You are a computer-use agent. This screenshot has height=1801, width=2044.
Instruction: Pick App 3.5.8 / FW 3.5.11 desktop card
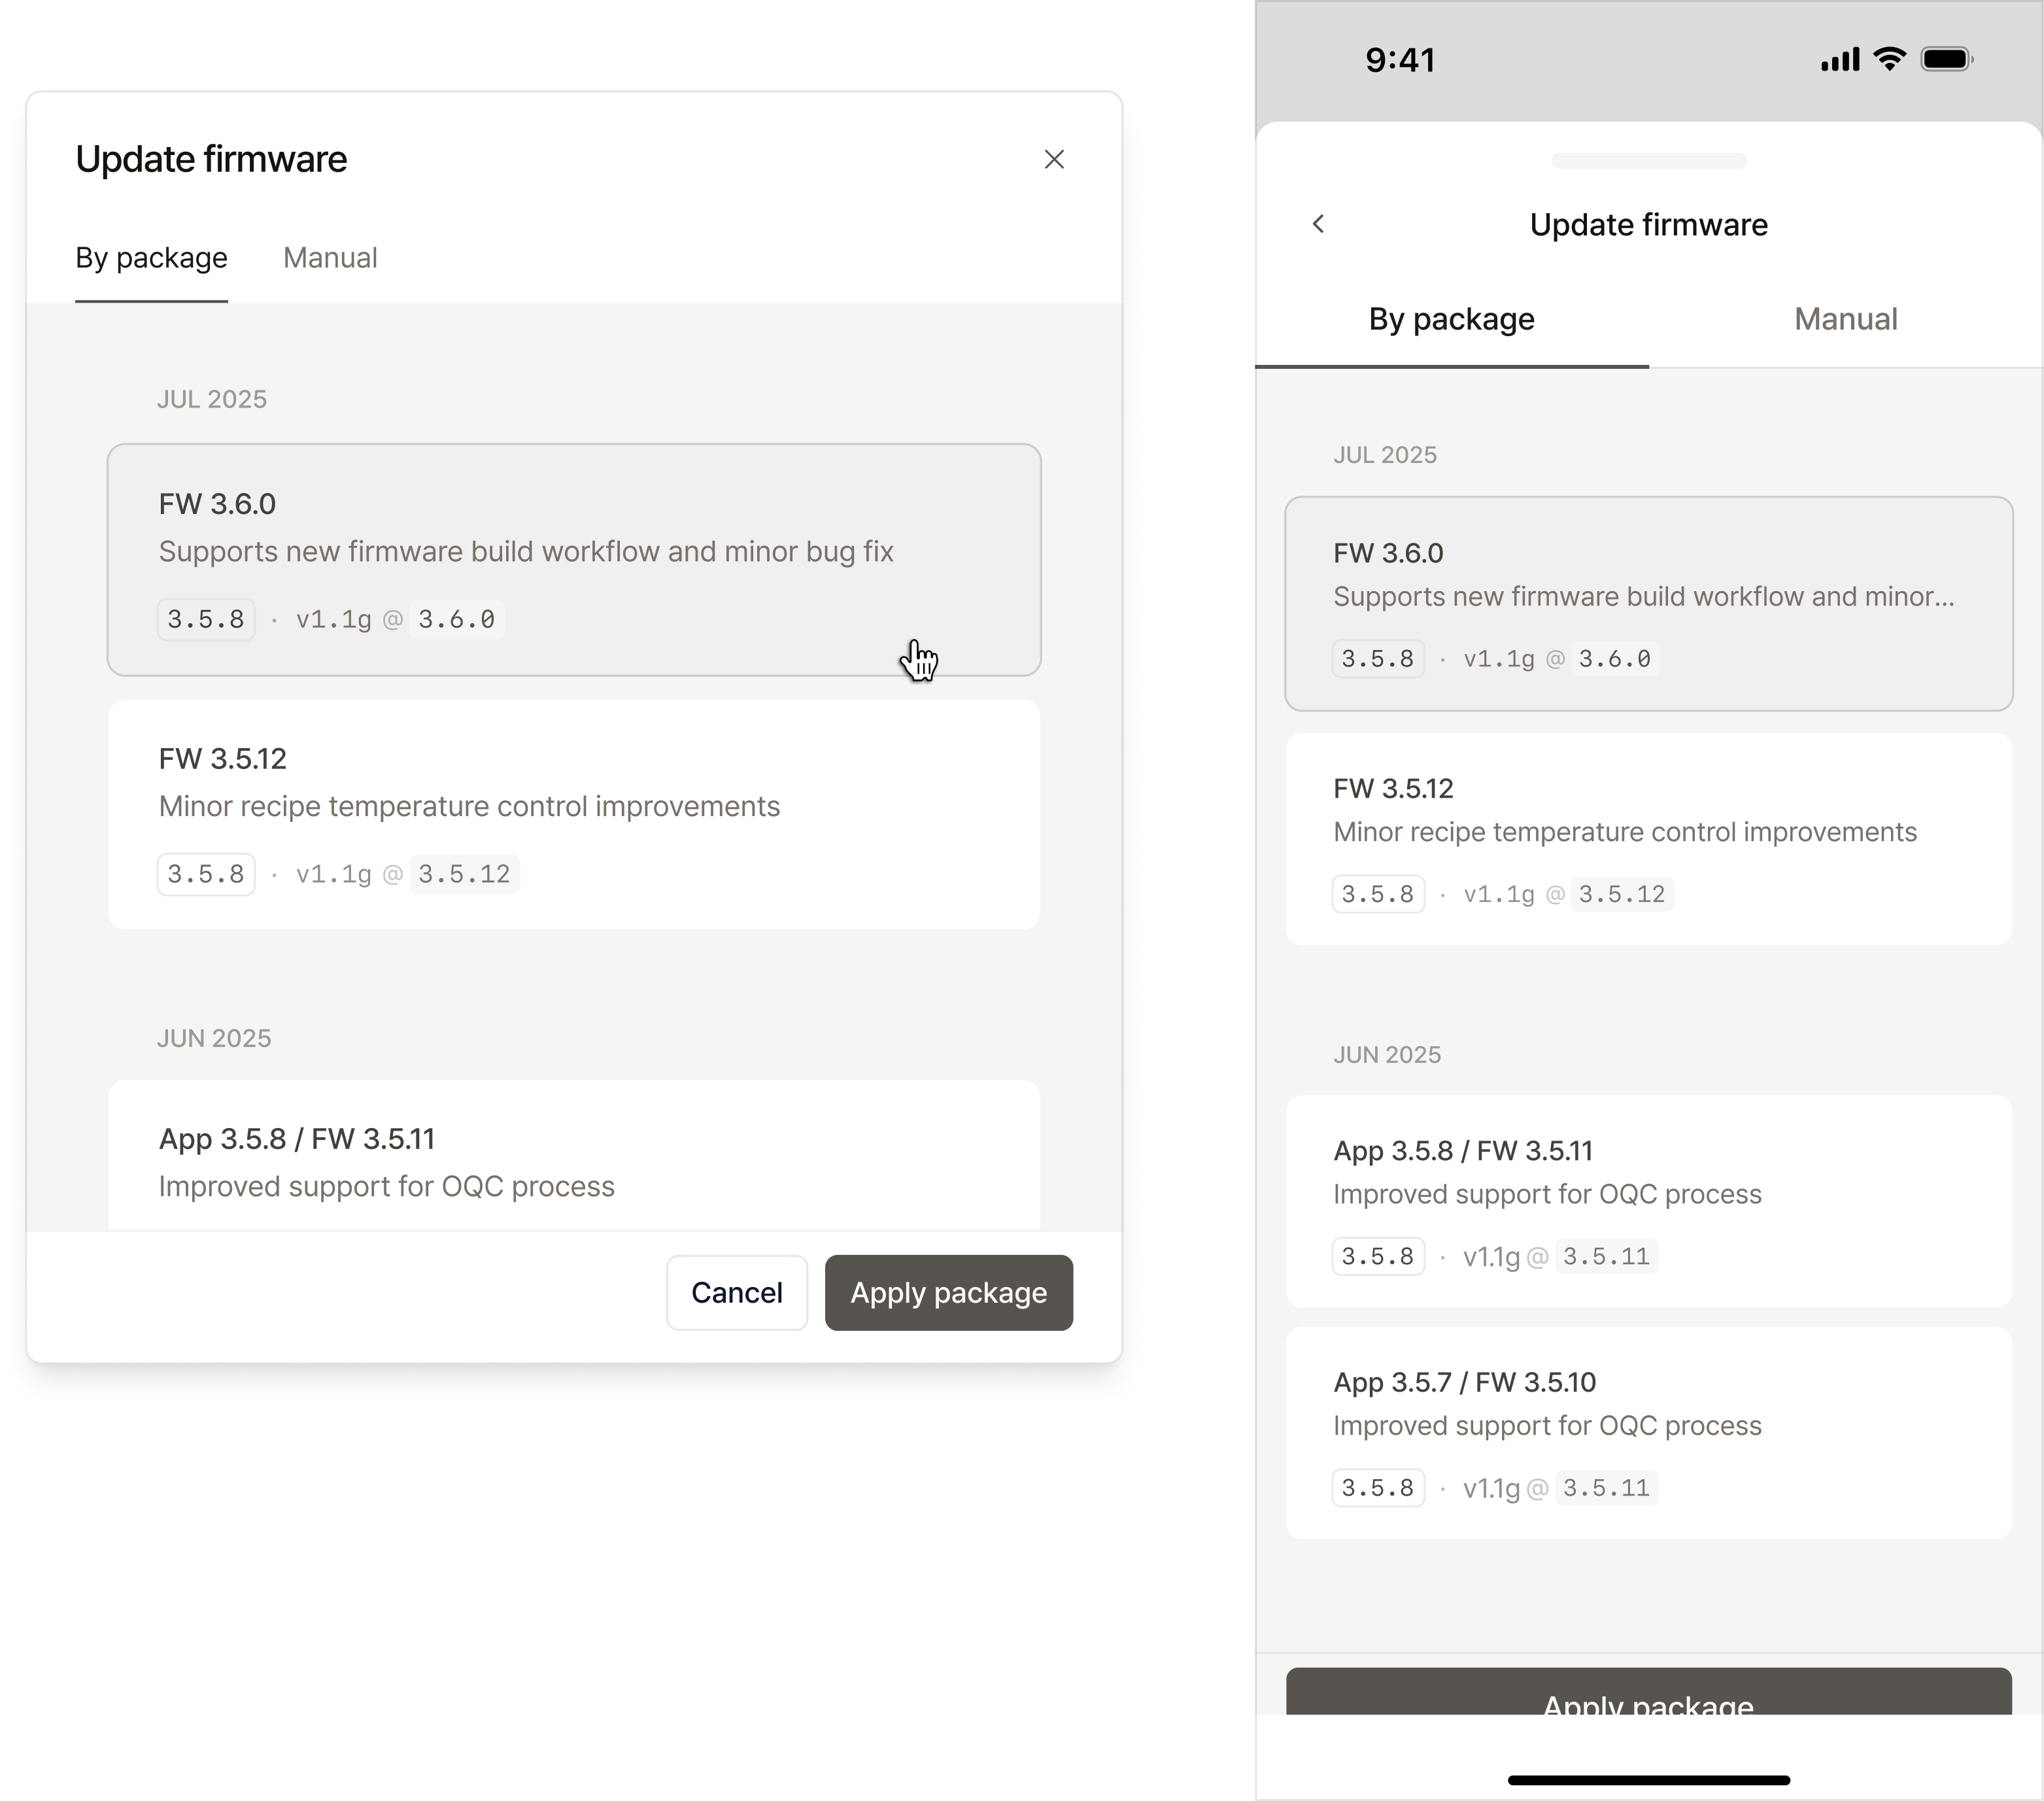click(574, 1160)
